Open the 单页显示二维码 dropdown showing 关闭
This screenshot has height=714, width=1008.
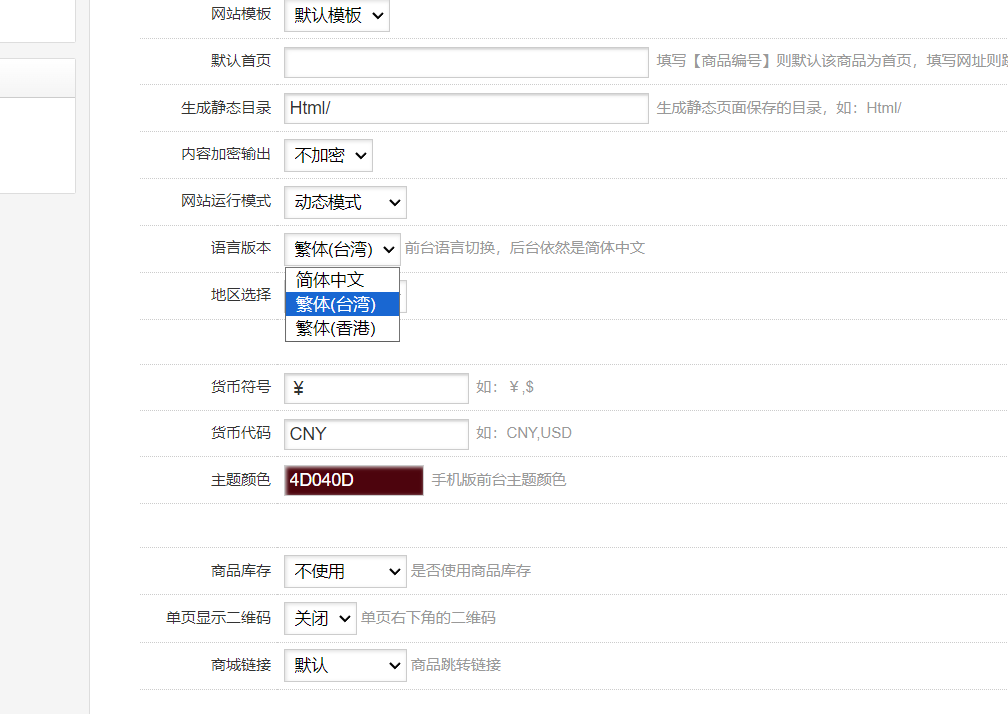pos(320,618)
